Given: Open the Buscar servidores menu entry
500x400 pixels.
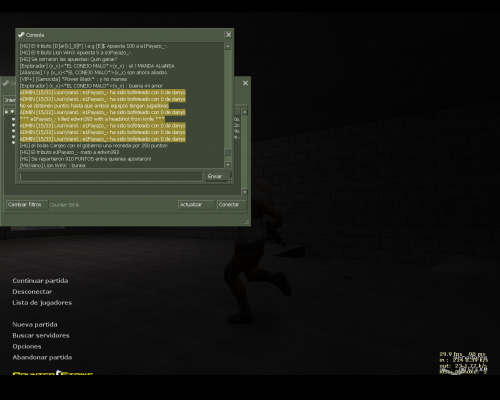Looking at the screenshot, I should point(41,335).
